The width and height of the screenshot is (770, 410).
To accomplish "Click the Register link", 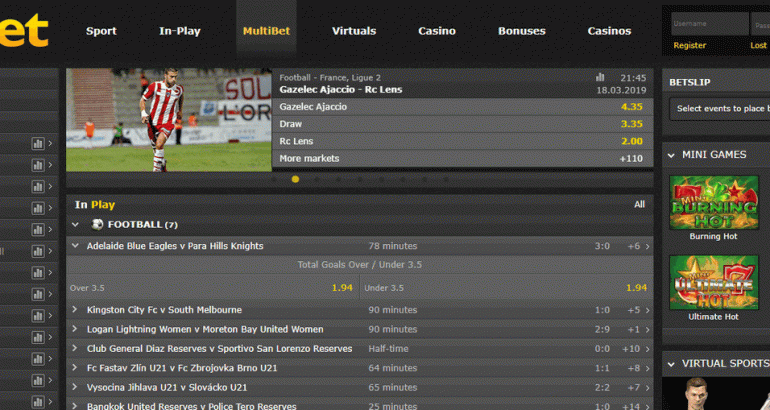I will tap(689, 46).
